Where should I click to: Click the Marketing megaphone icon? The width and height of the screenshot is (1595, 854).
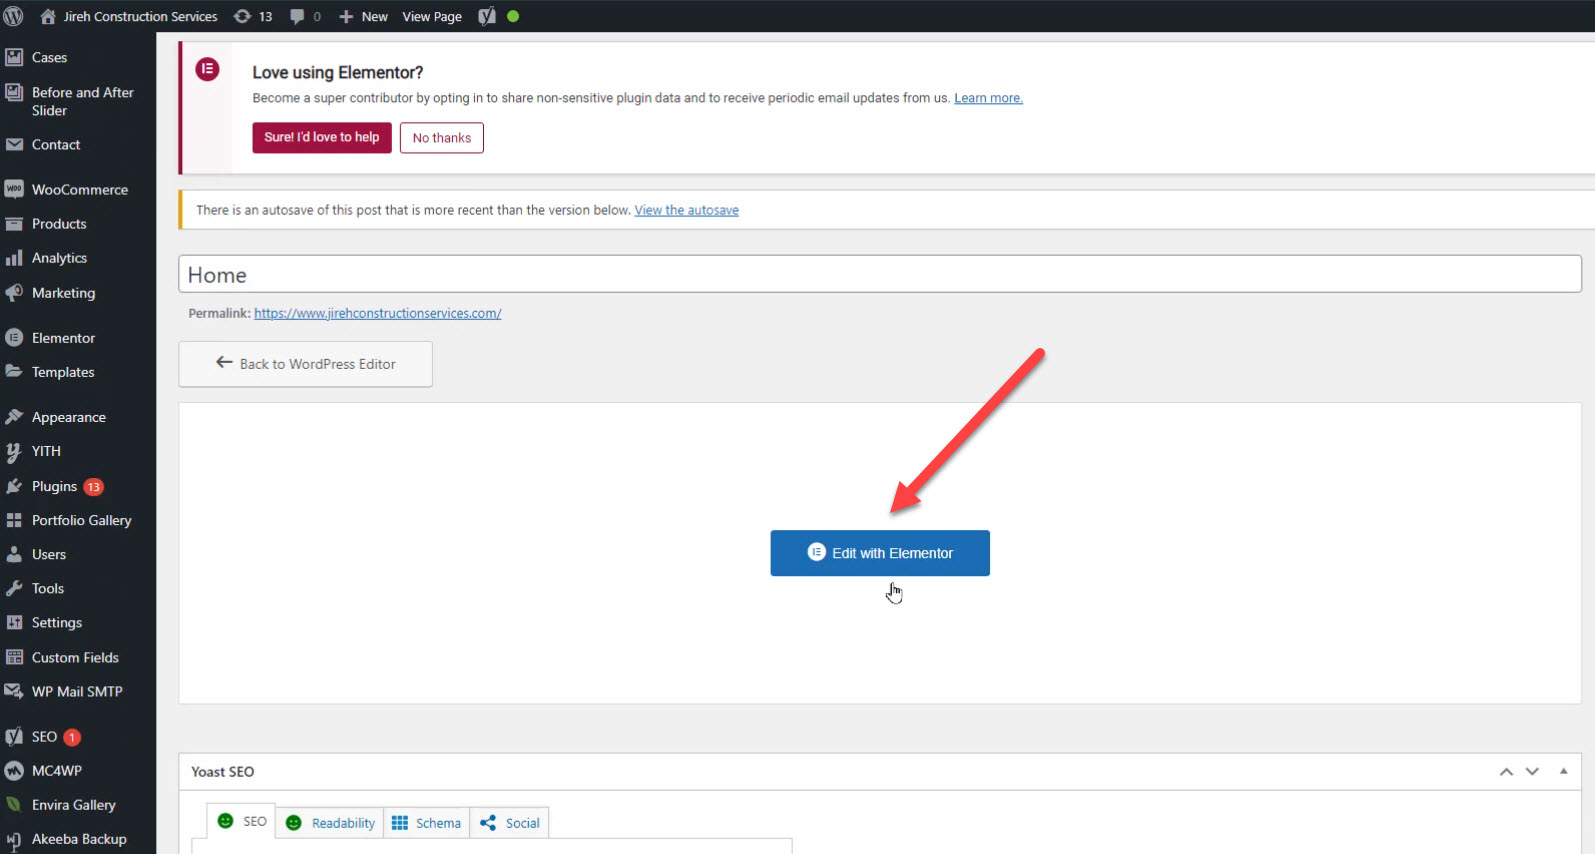coord(14,293)
